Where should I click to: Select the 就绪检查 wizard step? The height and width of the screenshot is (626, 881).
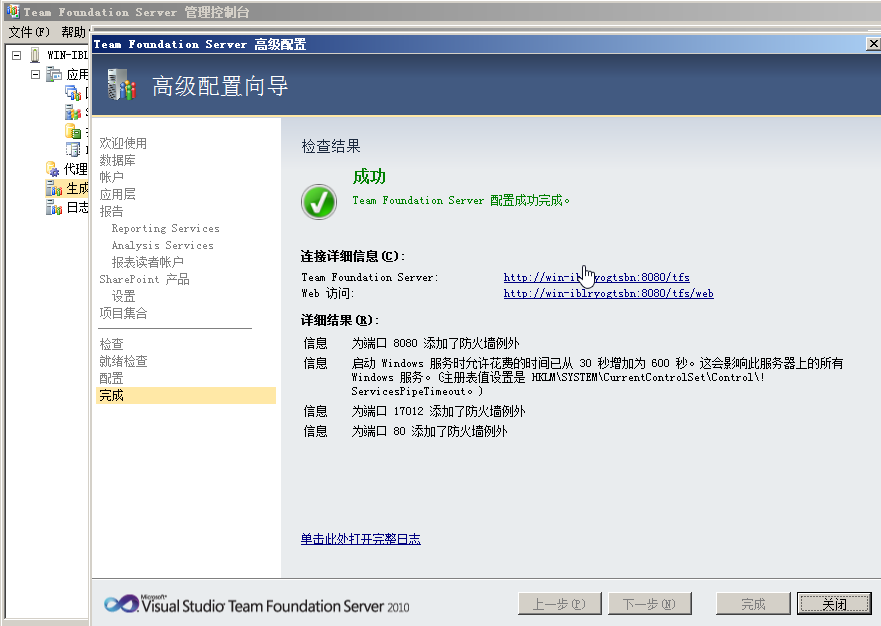tap(123, 361)
